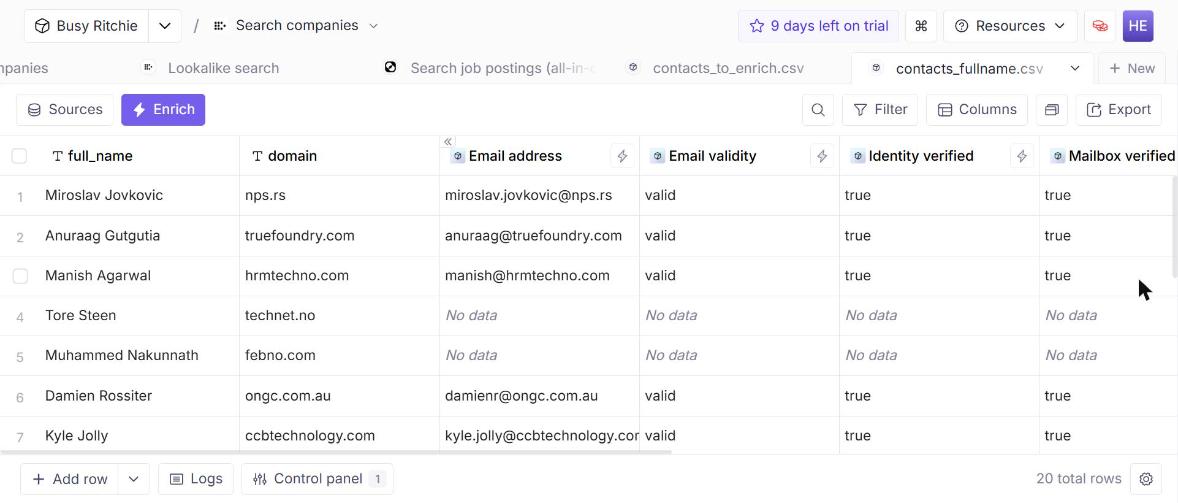Select the damienr@ongc.com.au email cell
Image resolution: width=1178 pixels, height=503 pixels.
click(x=539, y=396)
